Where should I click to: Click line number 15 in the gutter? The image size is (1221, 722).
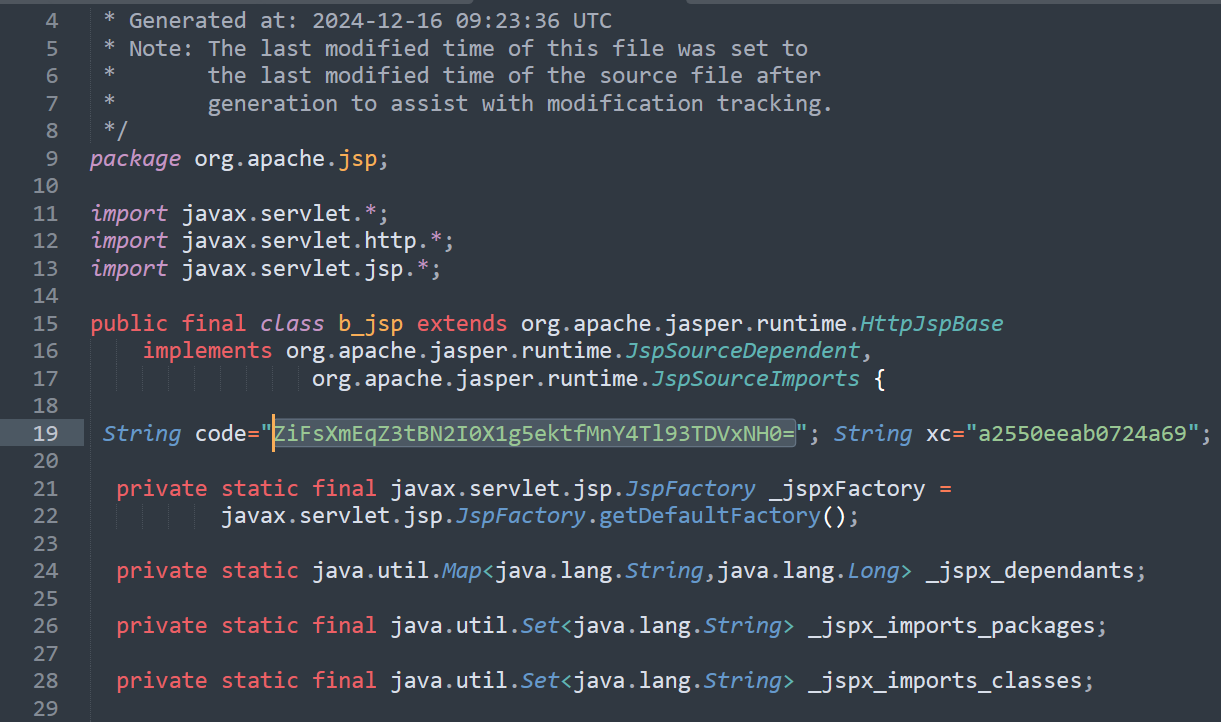click(46, 323)
